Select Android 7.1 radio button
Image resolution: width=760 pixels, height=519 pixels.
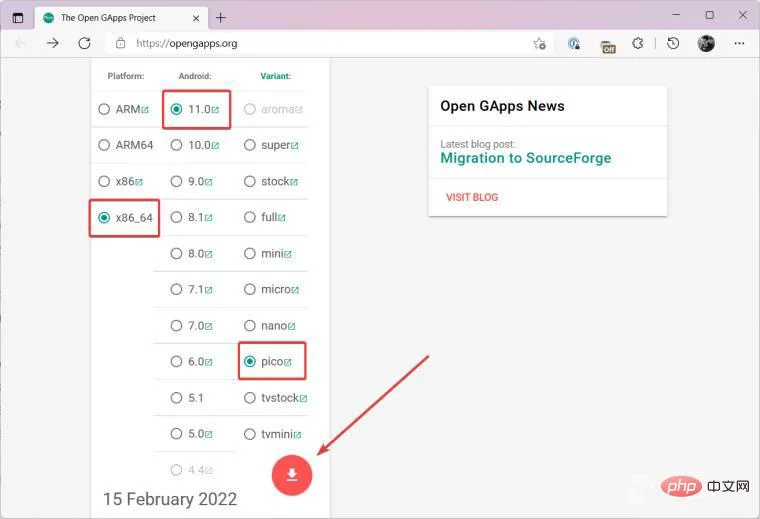[176, 289]
